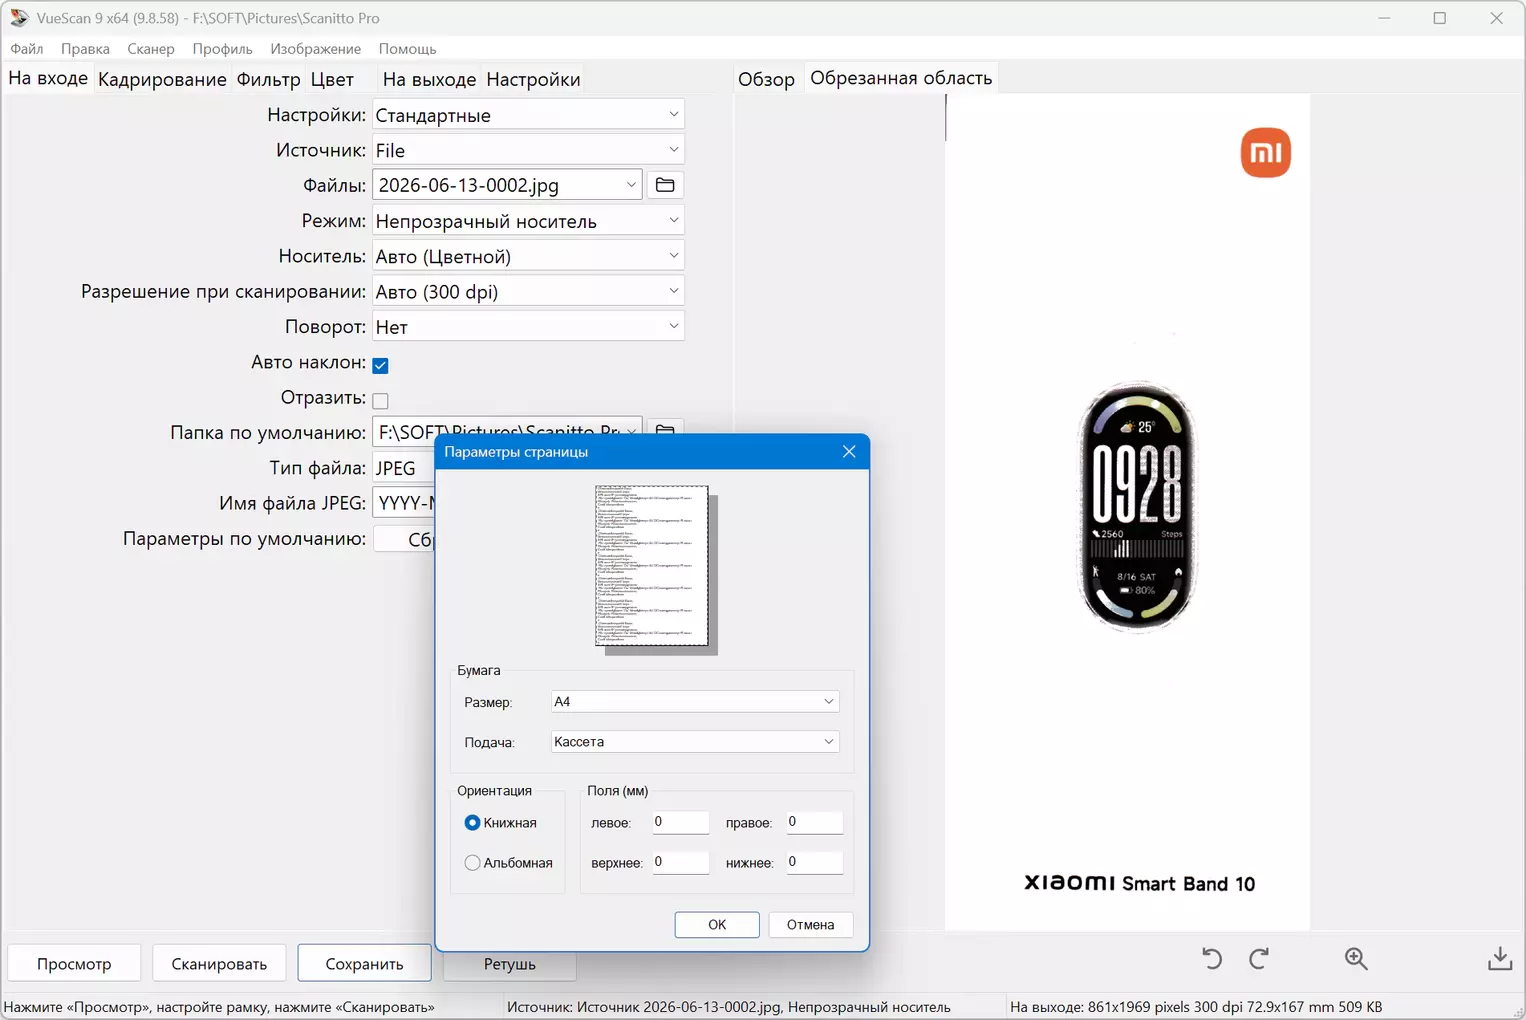The height and width of the screenshot is (1020, 1526).
Task: Toggle the Авто наклон checkbox
Action: (x=380, y=365)
